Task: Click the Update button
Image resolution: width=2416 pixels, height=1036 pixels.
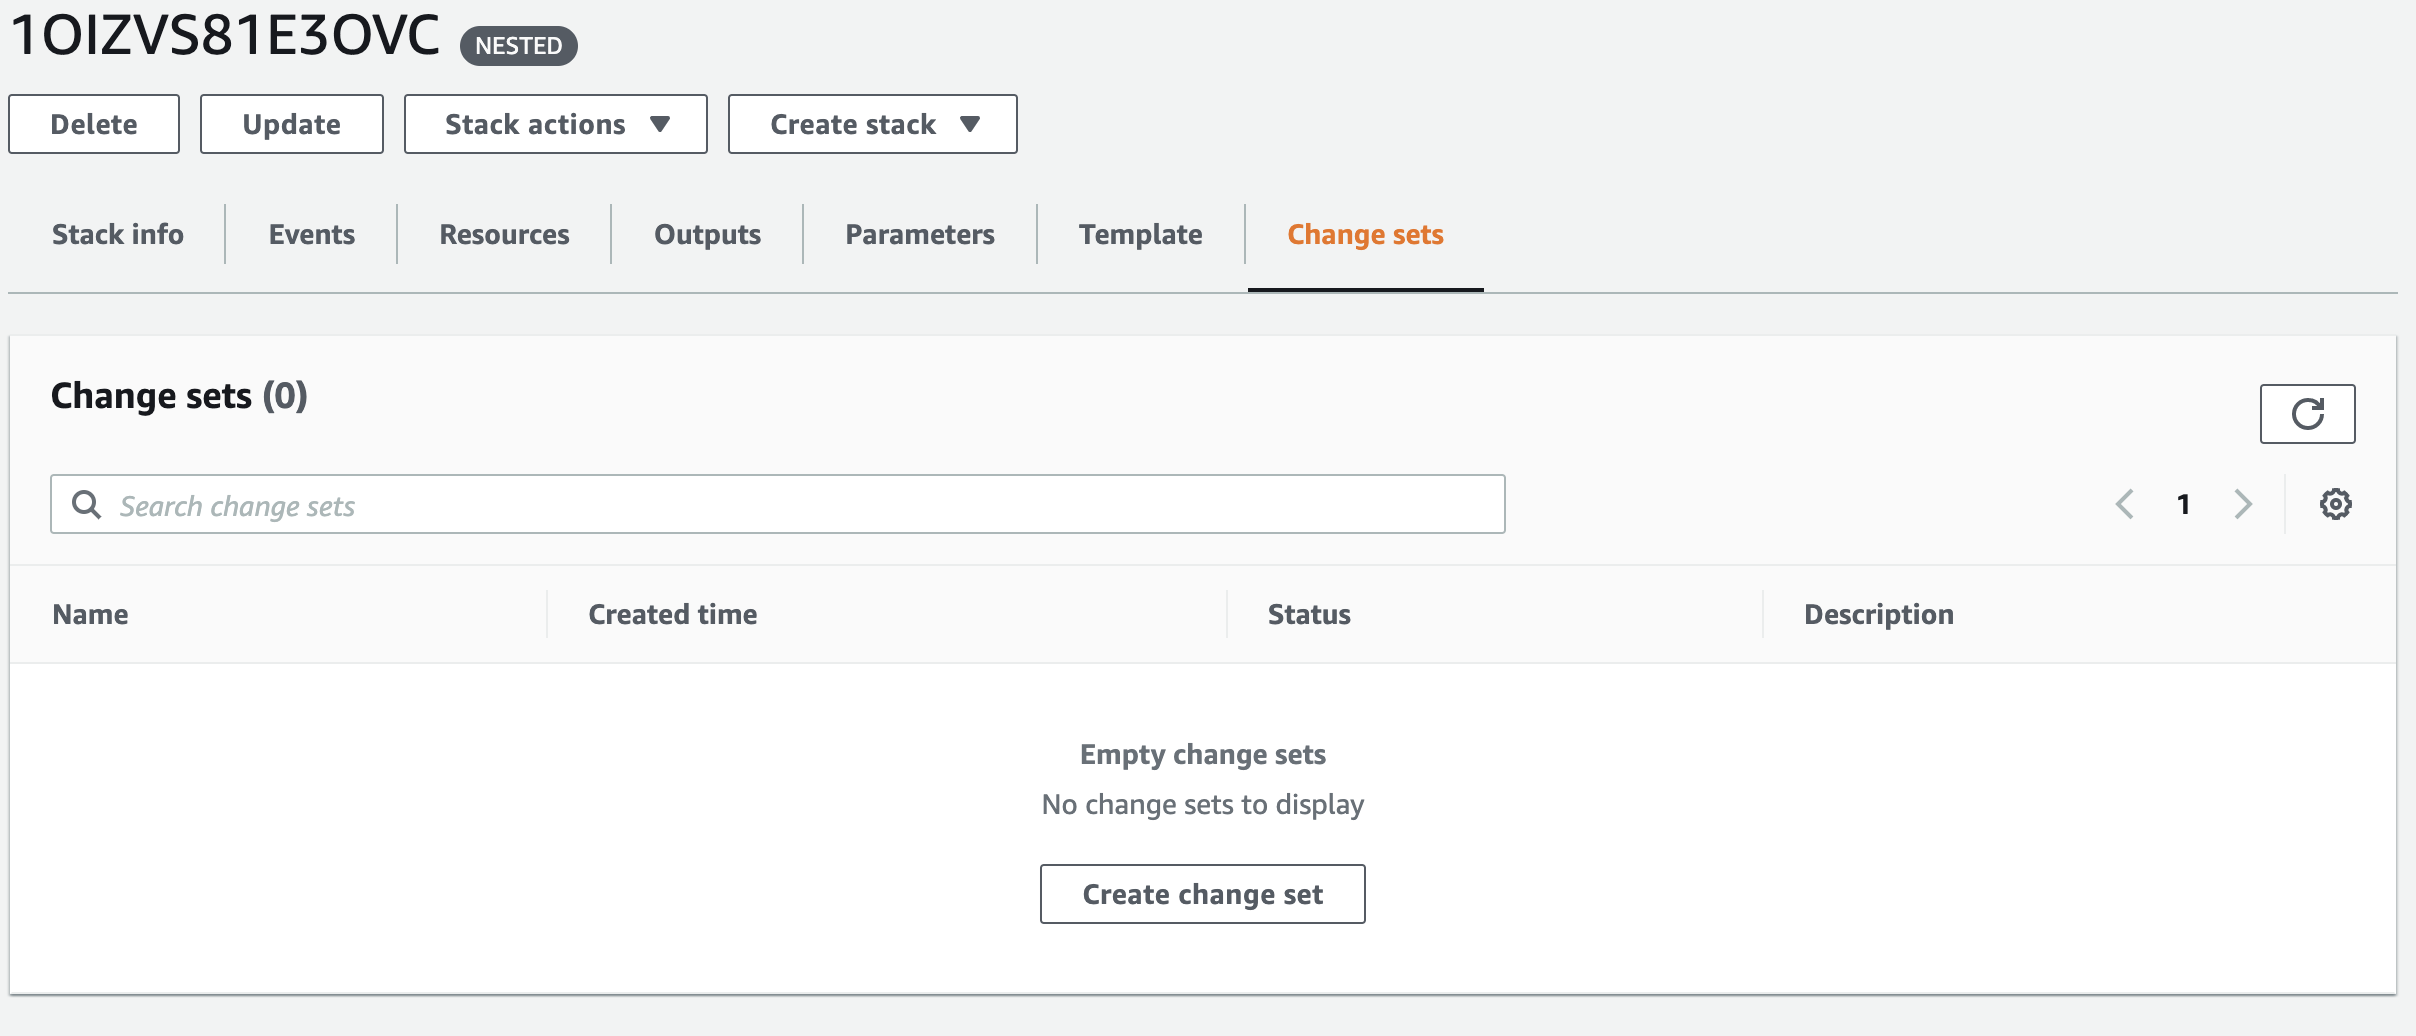Action: point(291,123)
